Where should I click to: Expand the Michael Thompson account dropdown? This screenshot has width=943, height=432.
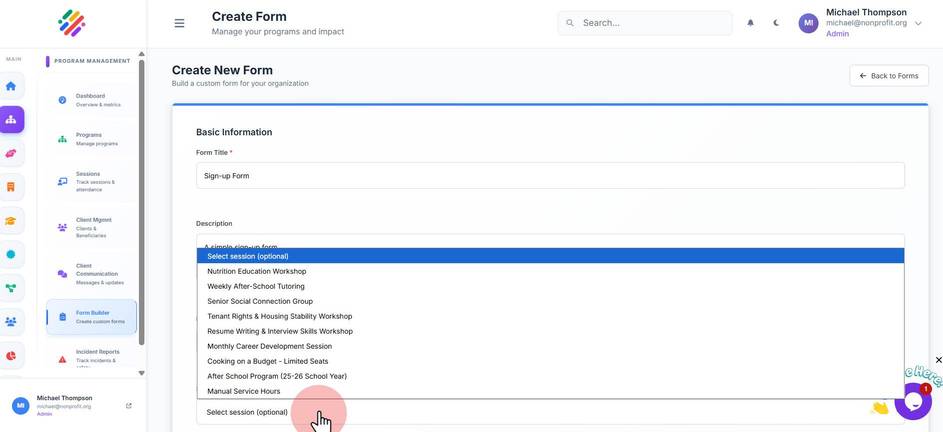click(918, 23)
